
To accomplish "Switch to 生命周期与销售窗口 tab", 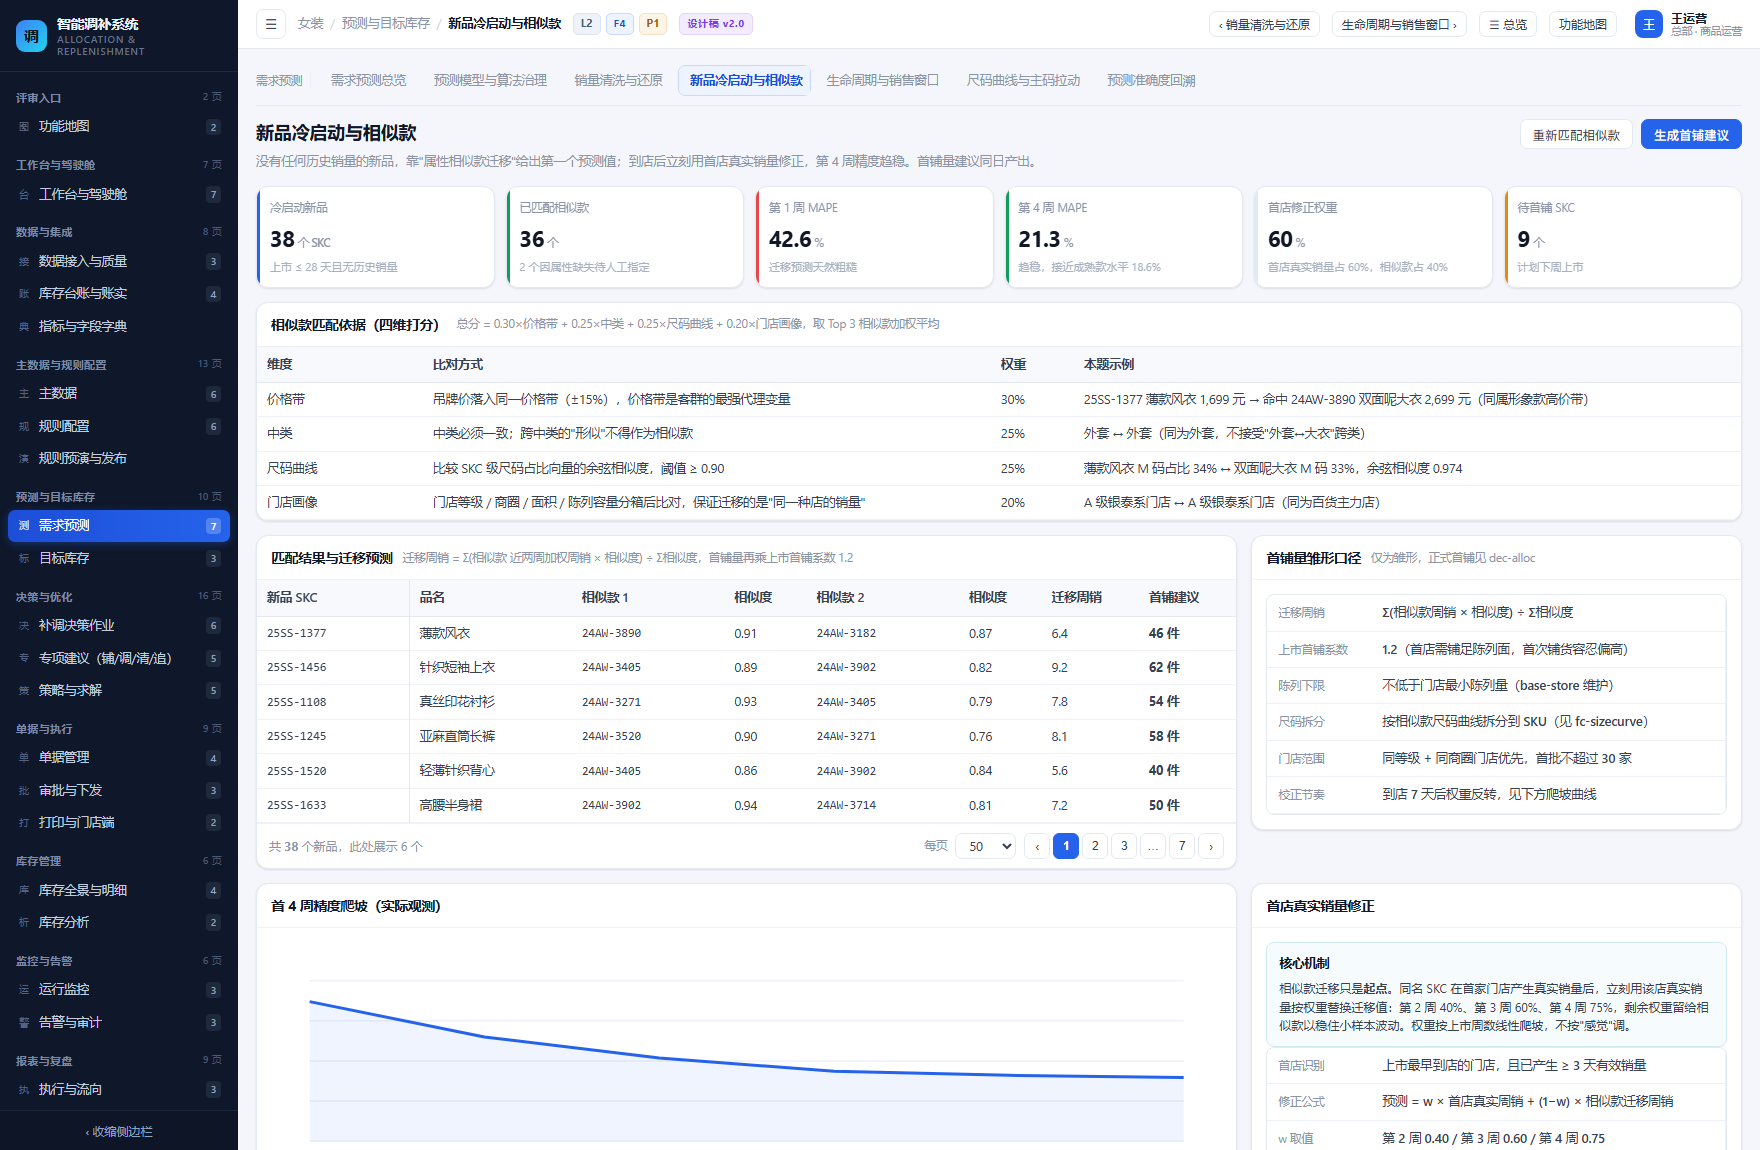I will tap(882, 81).
